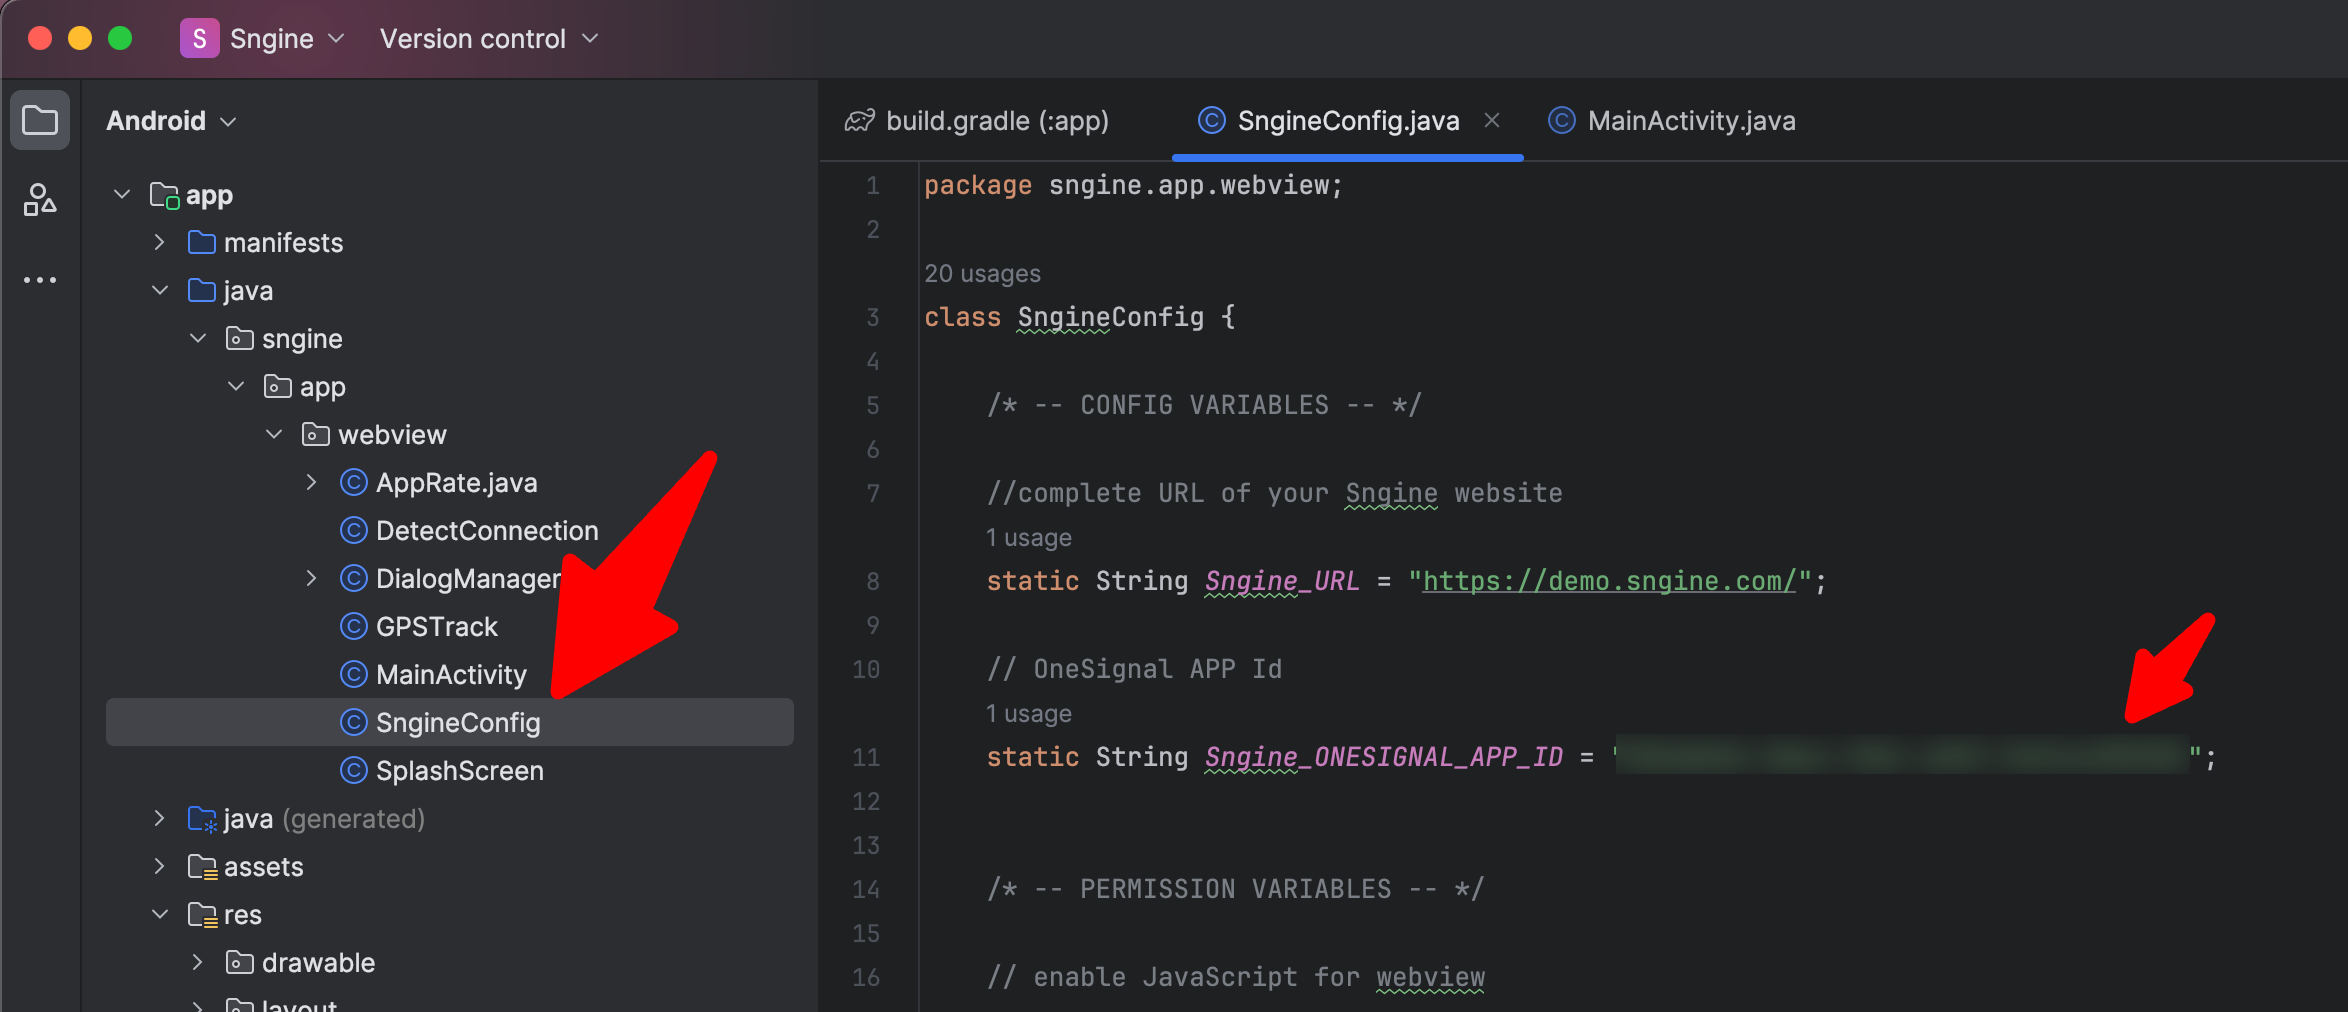This screenshot has height=1012, width=2348.
Task: Click the SplashScreen class icon
Action: [x=353, y=771]
